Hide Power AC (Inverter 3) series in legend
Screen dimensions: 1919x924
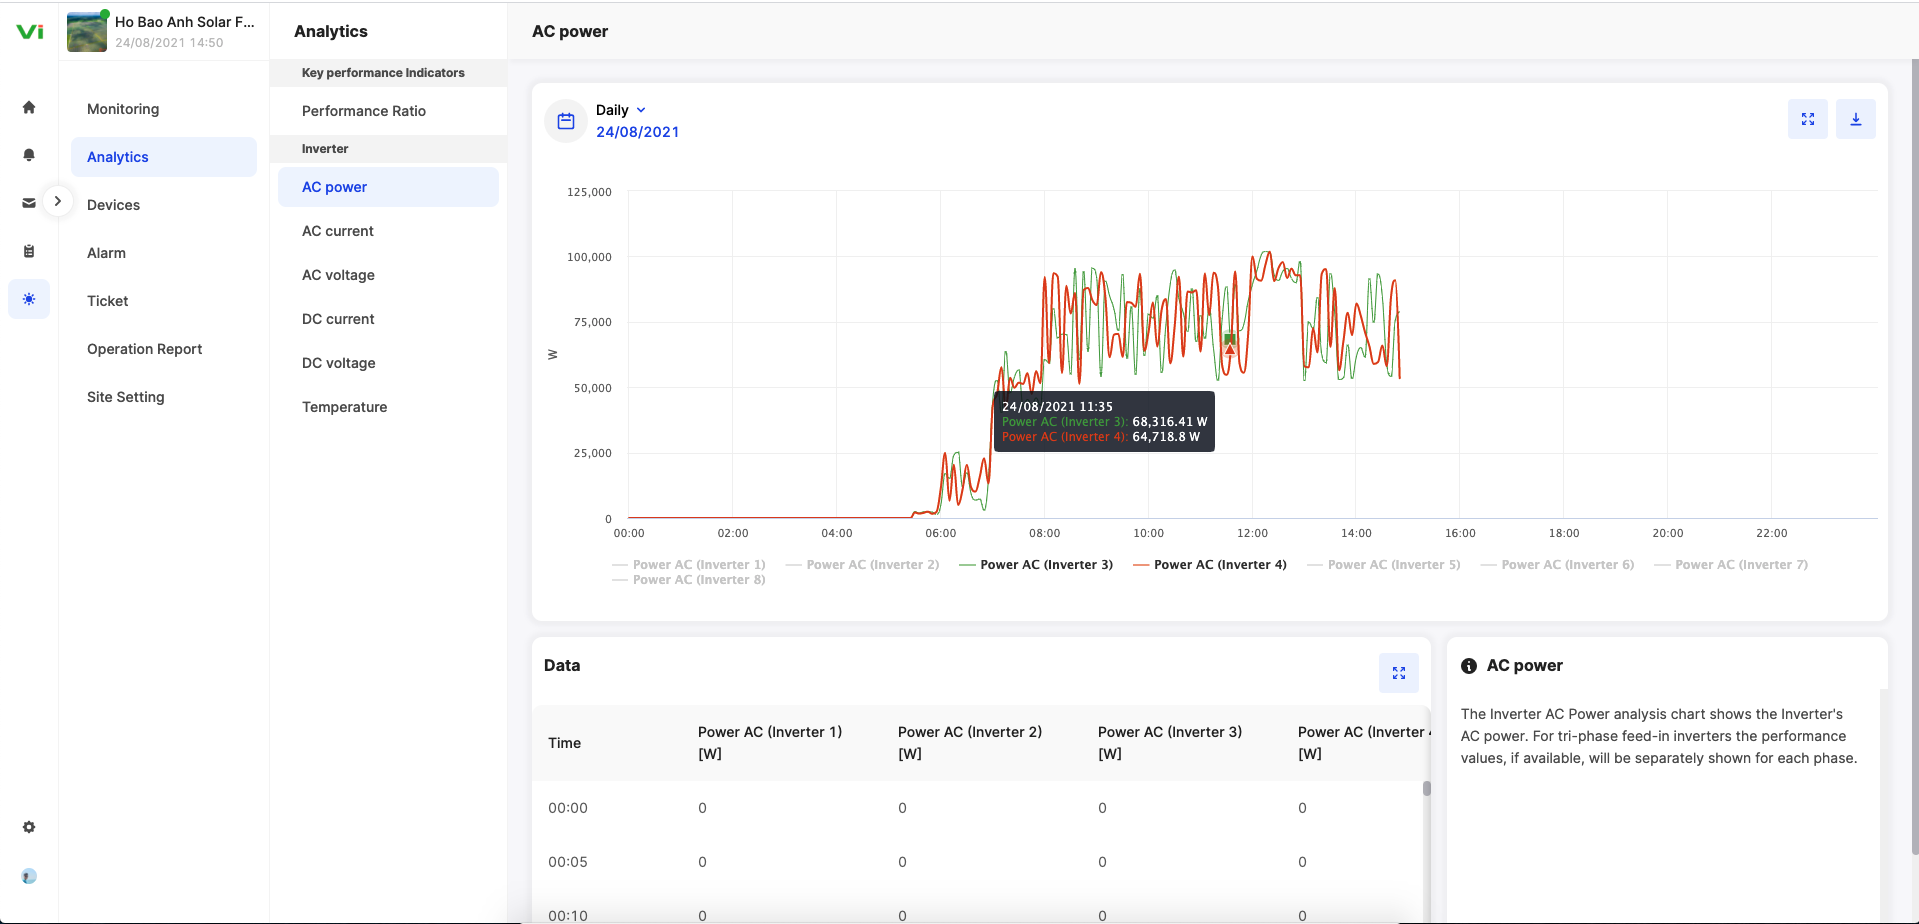click(x=1045, y=565)
